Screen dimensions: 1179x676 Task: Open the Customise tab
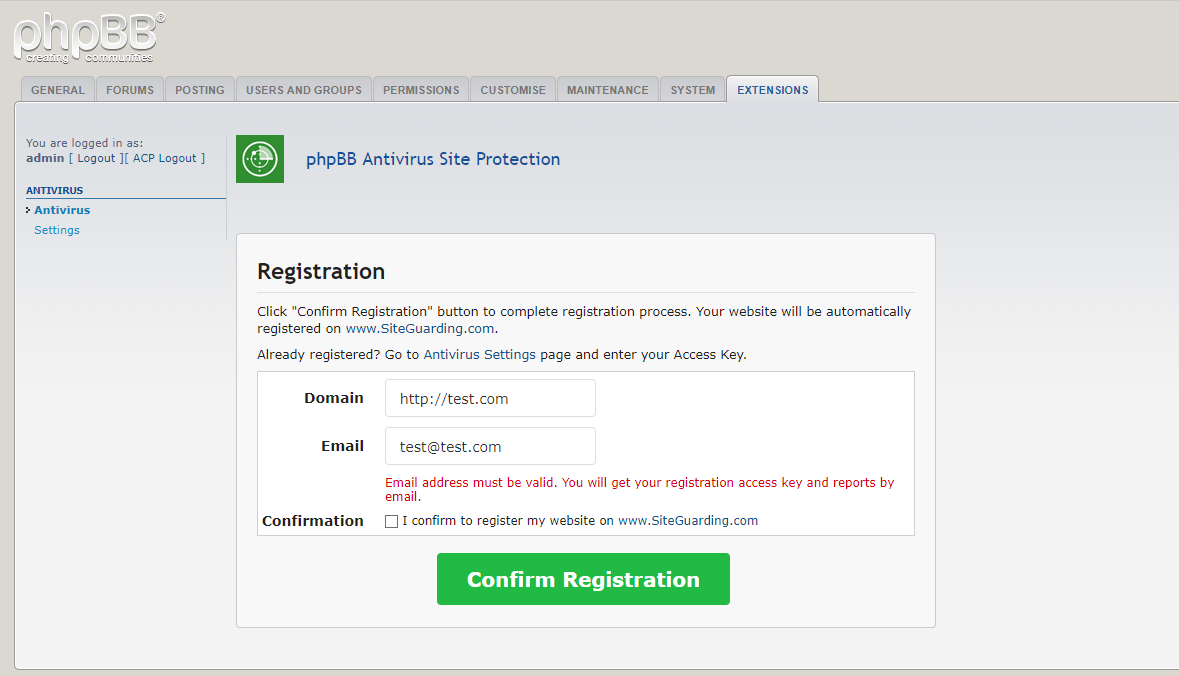pos(514,89)
